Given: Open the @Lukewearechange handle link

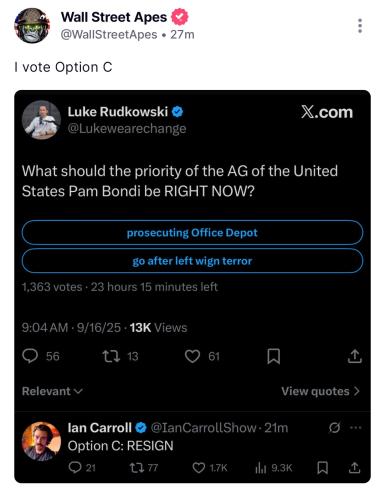Looking at the screenshot, I should pyautogui.click(x=127, y=128).
